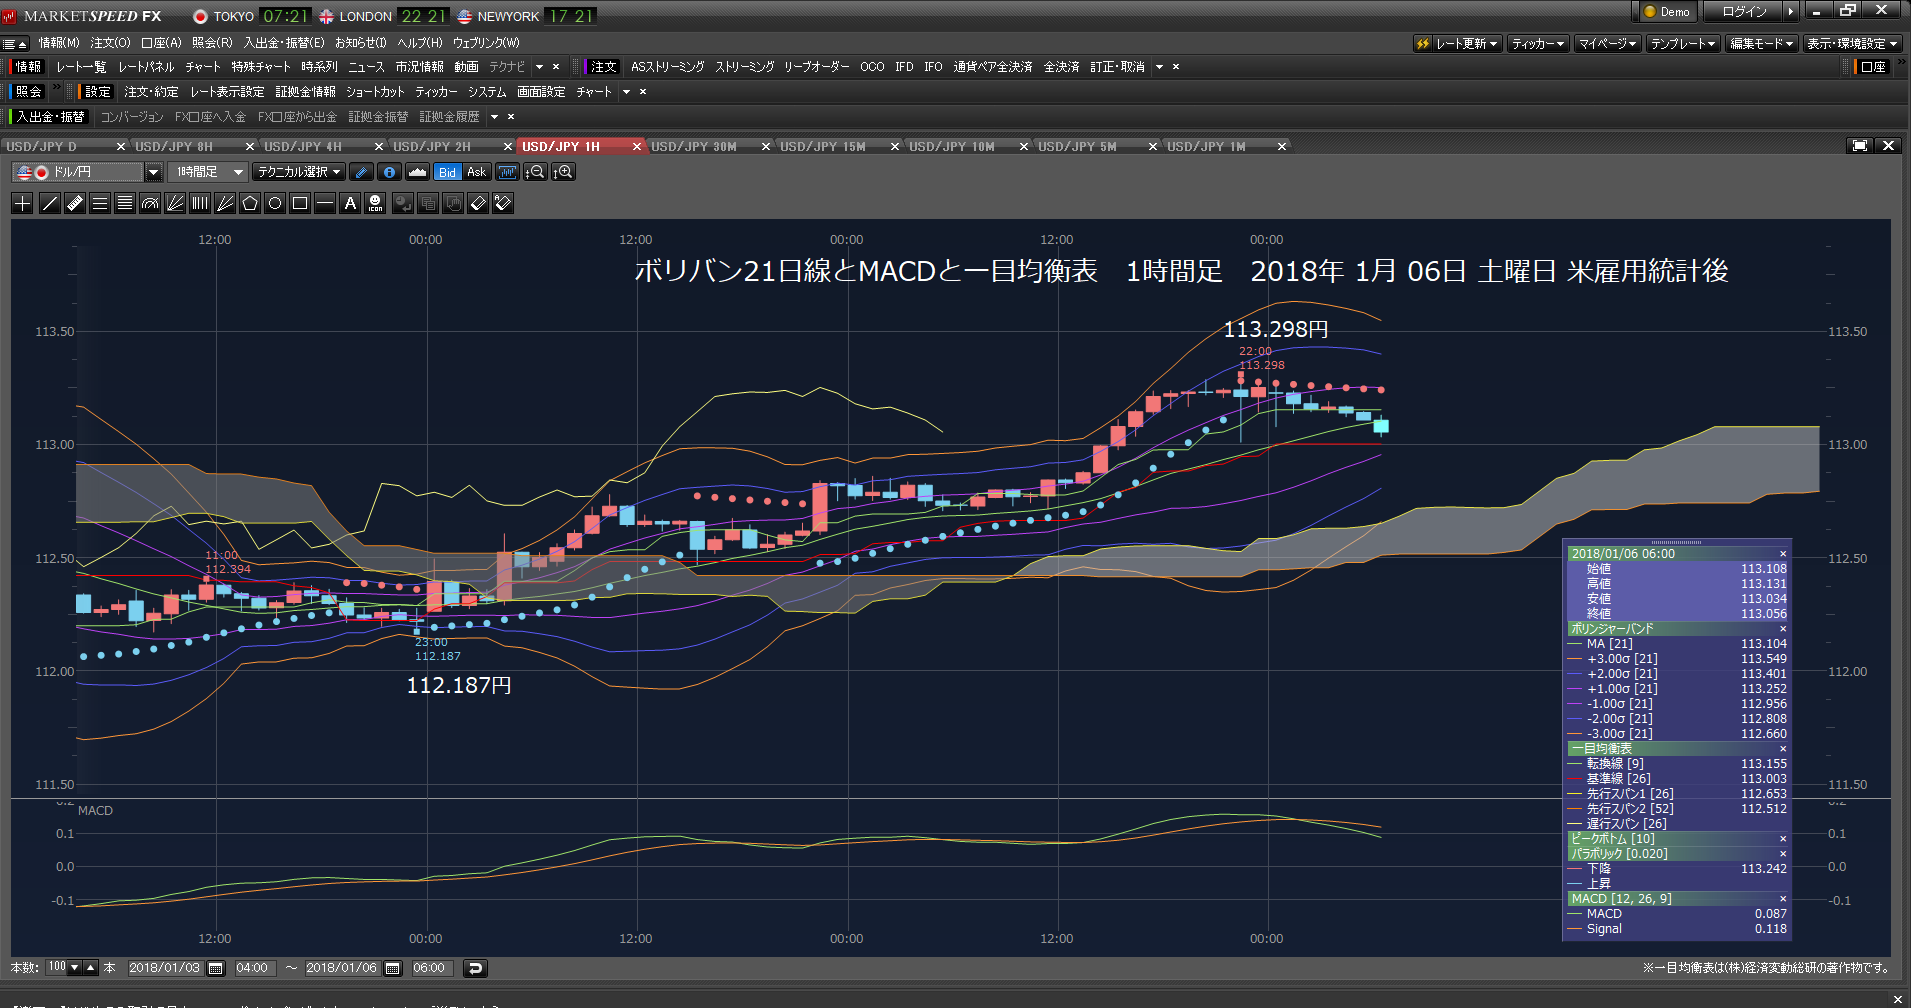Screen dimensions: 1911x1008
Task: Open the 注文(O) menu
Action: click(110, 43)
